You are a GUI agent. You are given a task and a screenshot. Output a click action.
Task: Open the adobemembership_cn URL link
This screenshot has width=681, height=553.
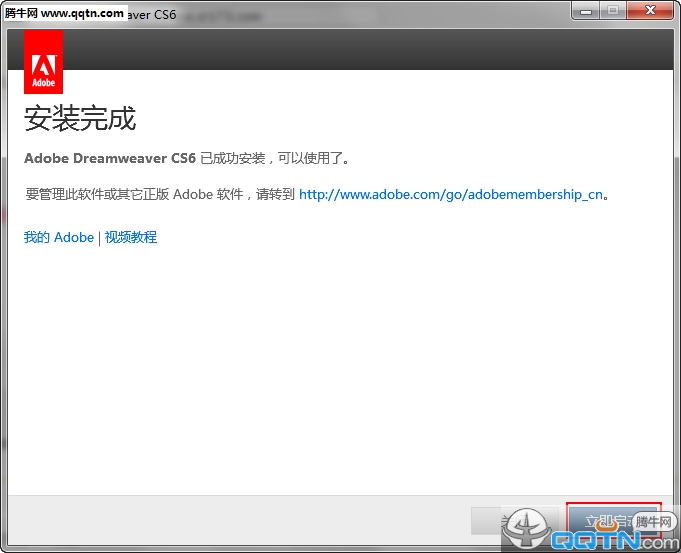pyautogui.click(x=451, y=194)
